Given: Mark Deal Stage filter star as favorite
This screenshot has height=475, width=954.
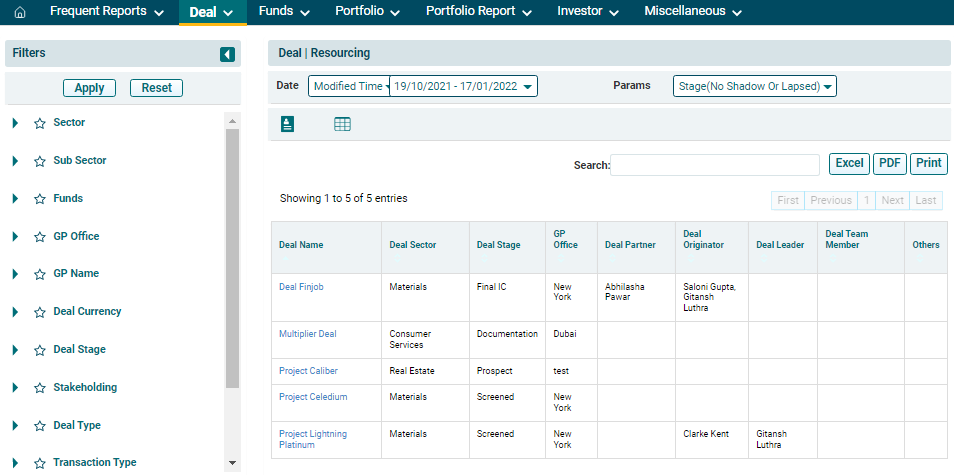Looking at the screenshot, I should pos(40,350).
